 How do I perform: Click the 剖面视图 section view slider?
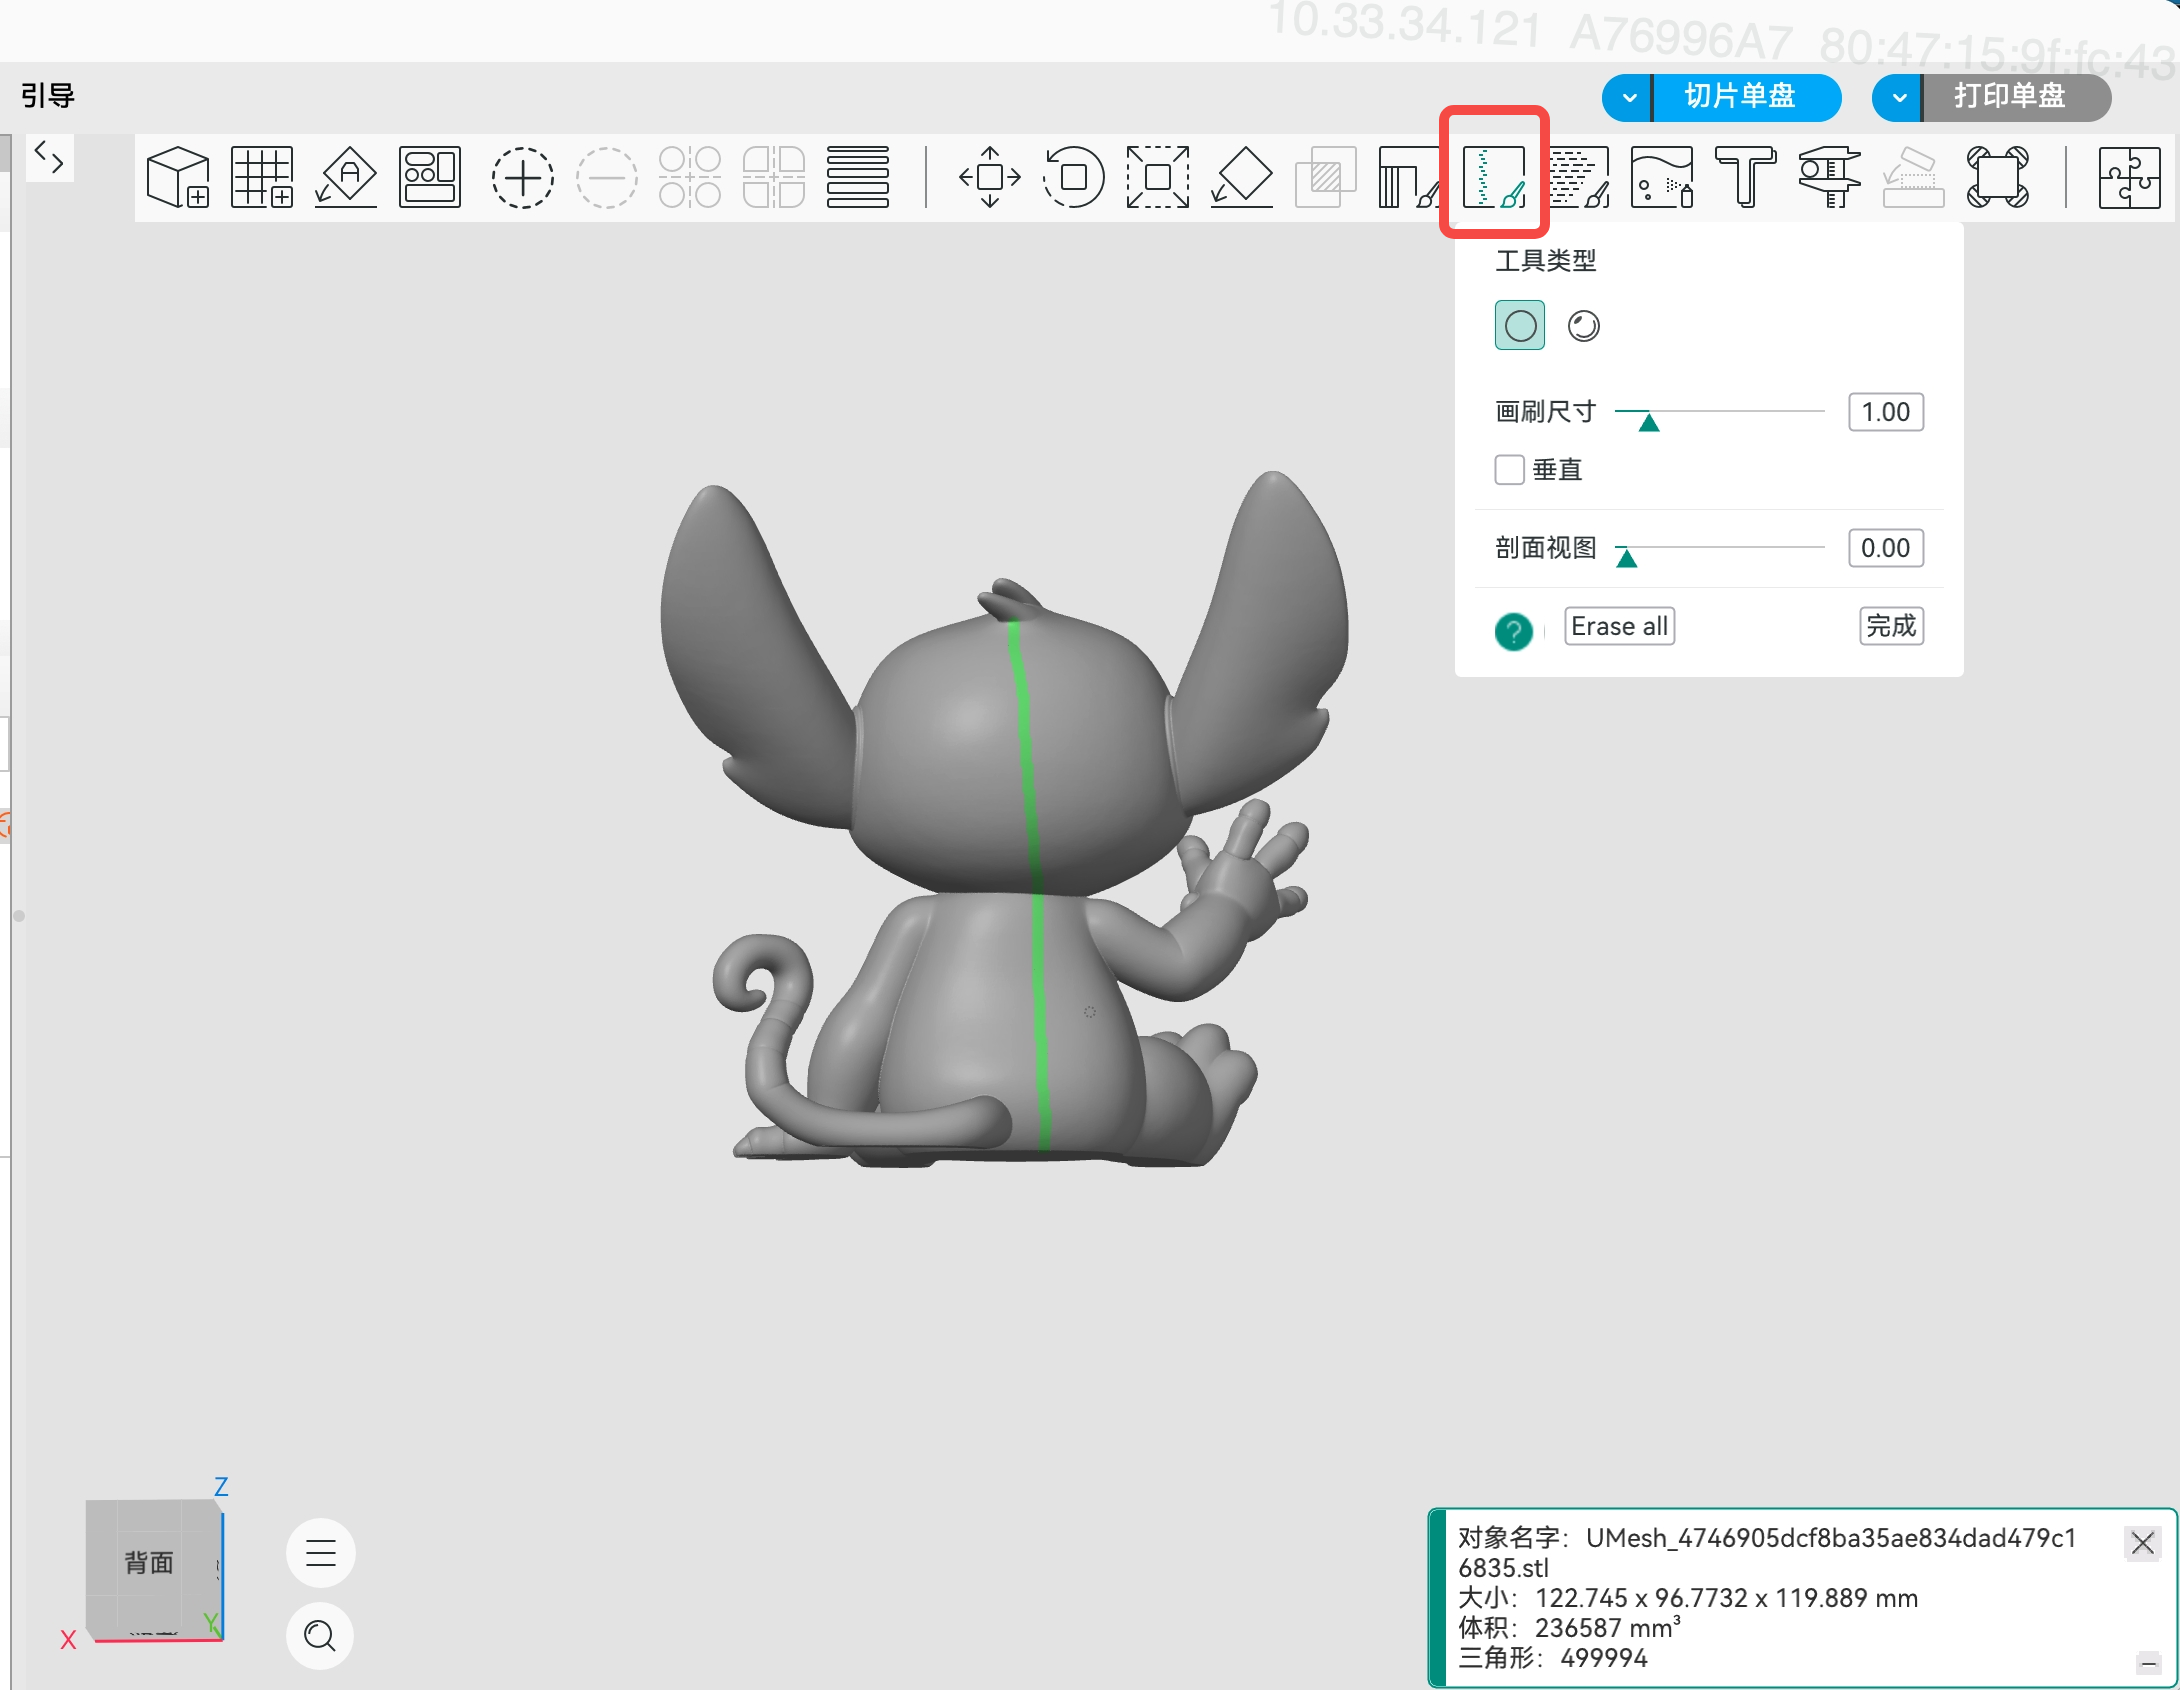click(1720, 548)
